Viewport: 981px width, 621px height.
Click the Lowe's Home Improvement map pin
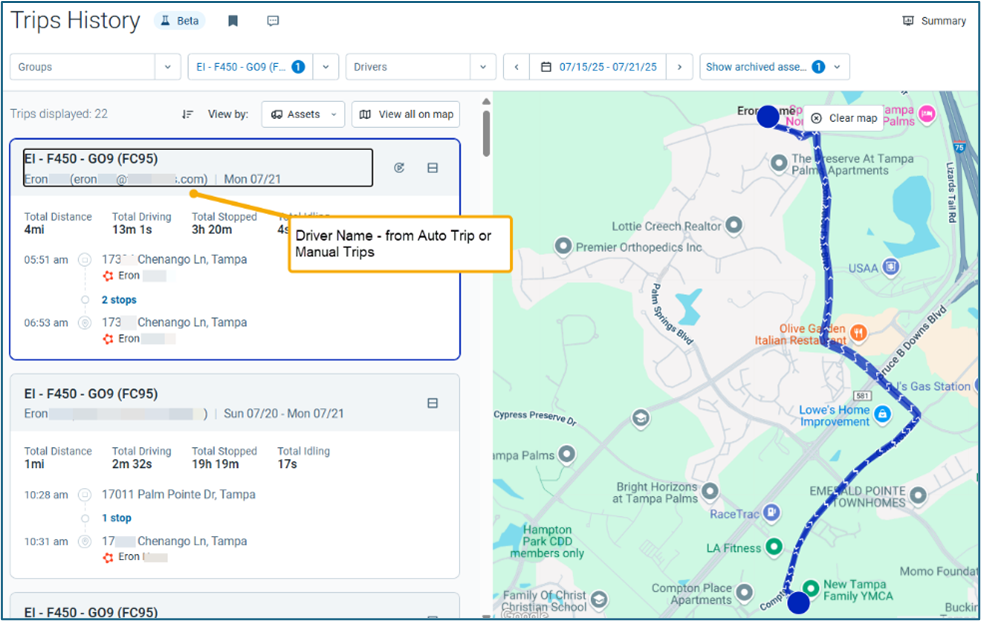[x=882, y=414]
